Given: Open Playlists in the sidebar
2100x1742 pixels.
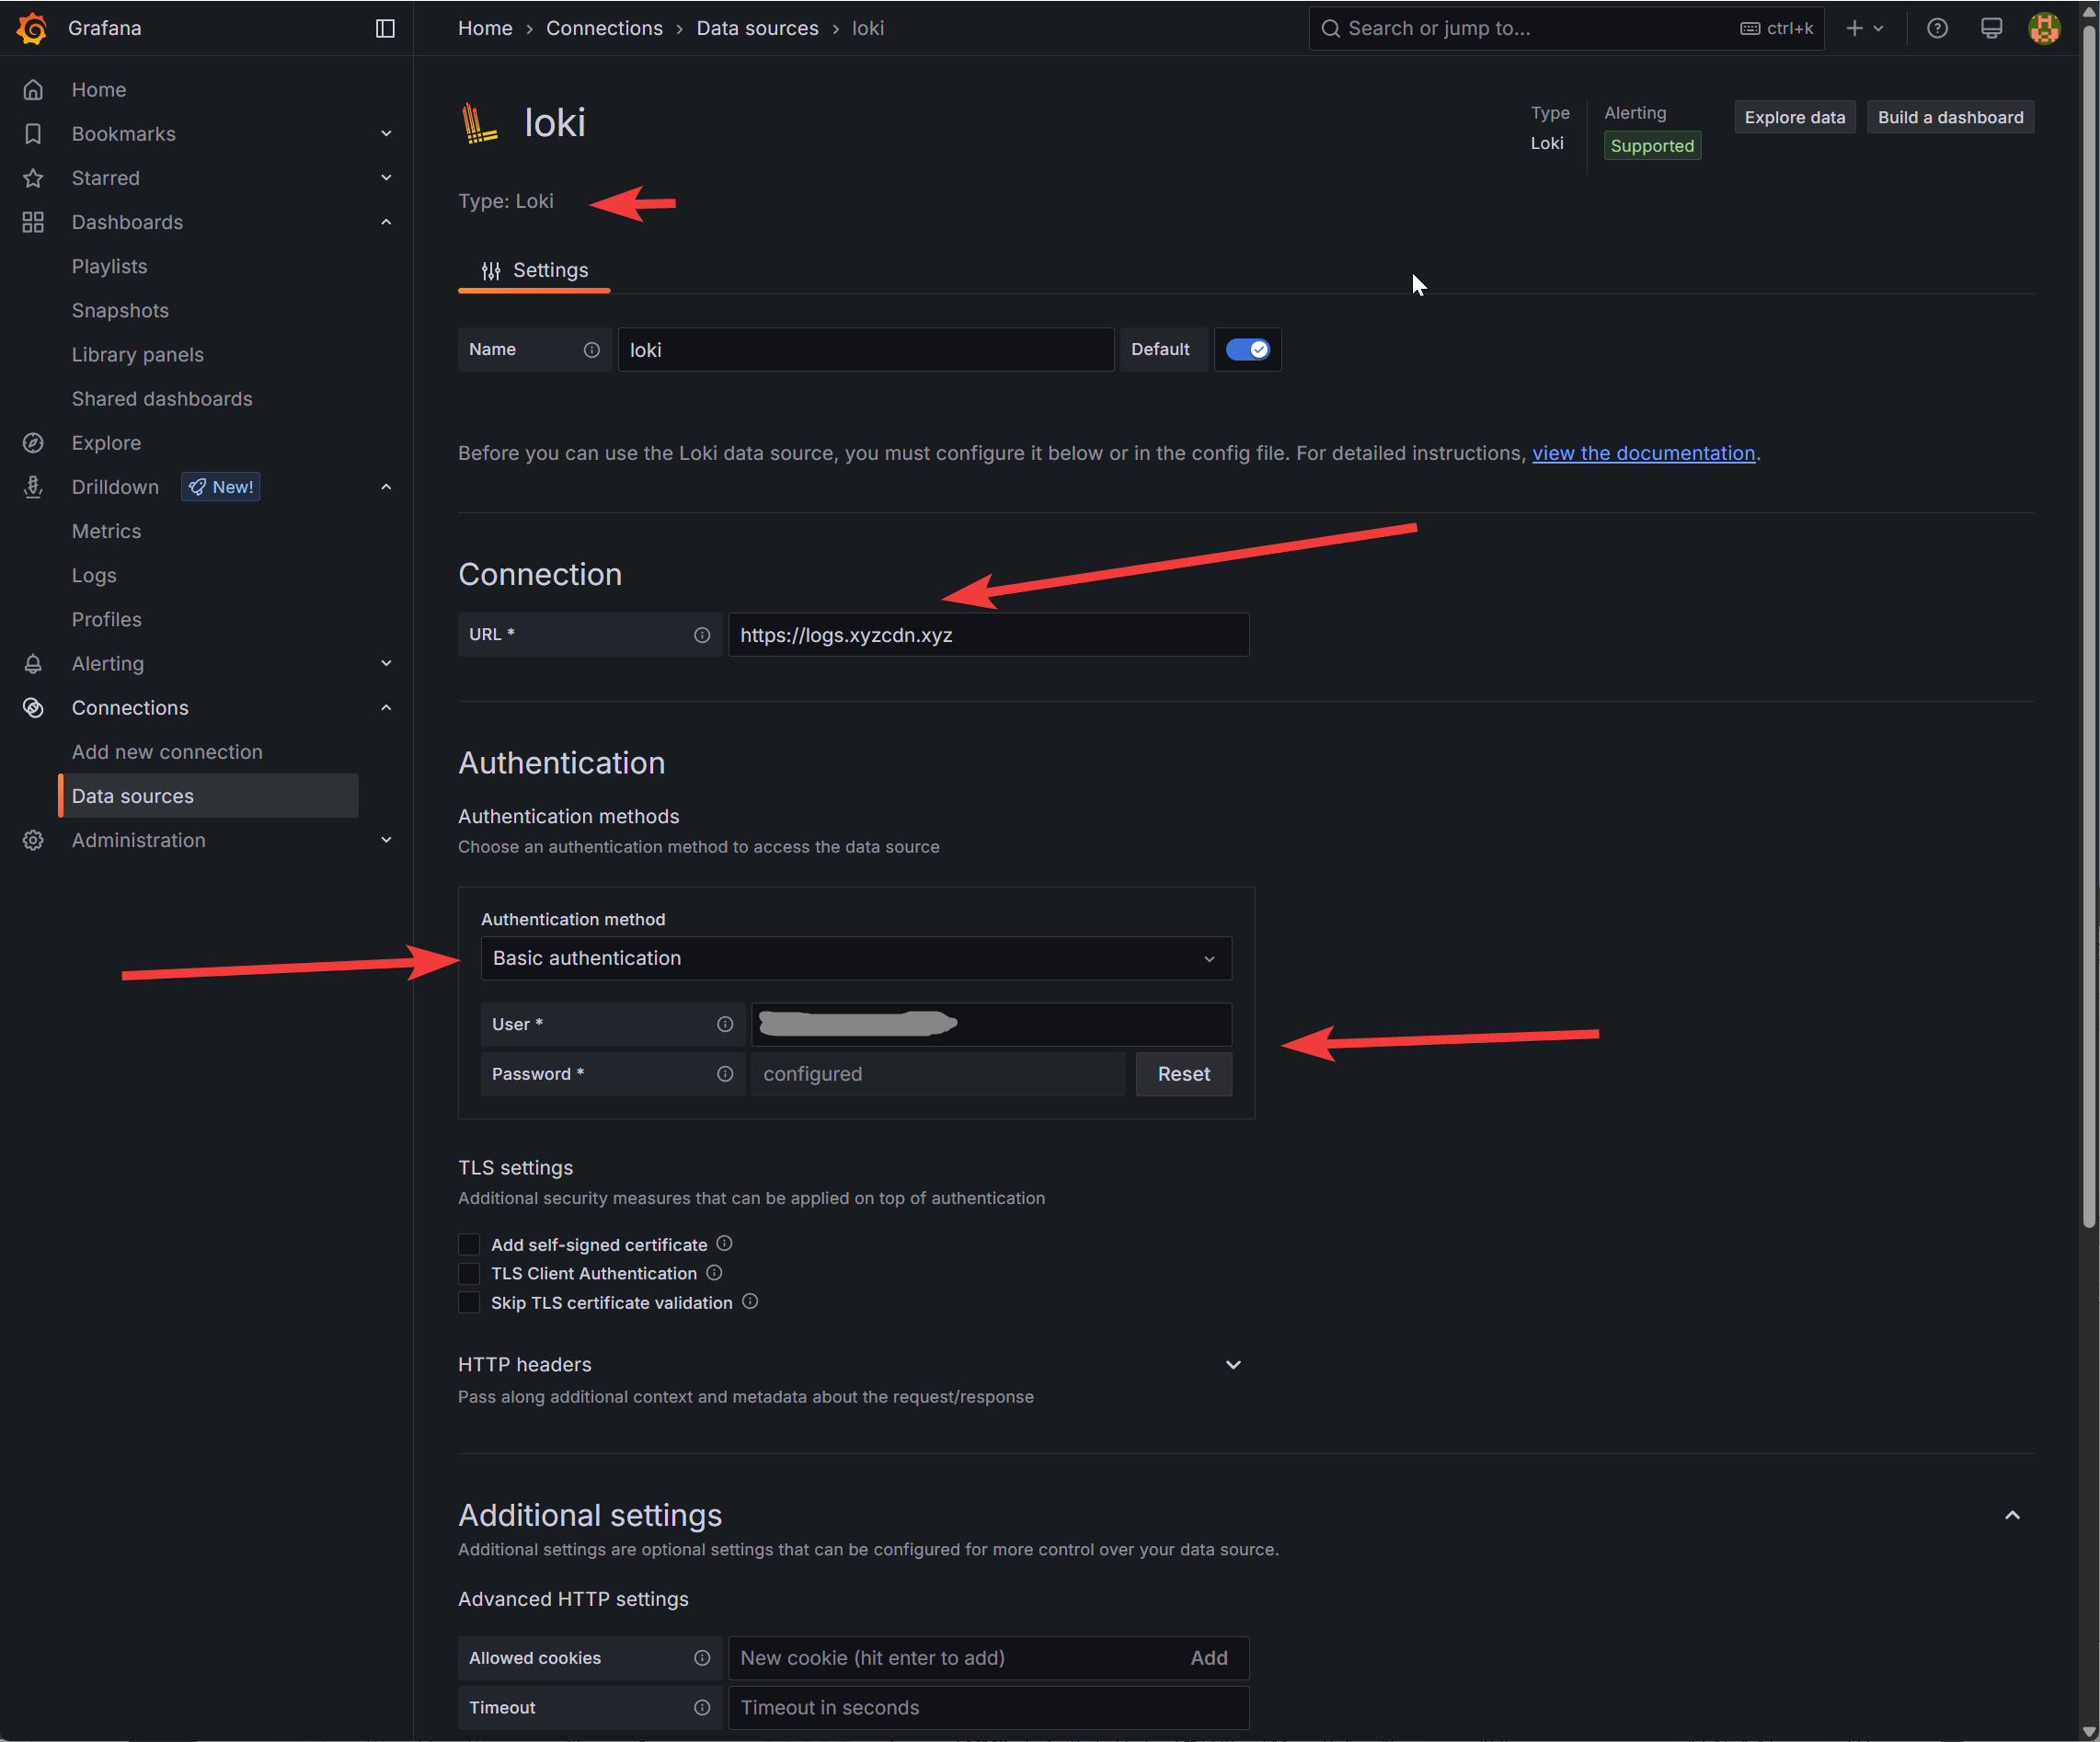Looking at the screenshot, I should pos(109,266).
